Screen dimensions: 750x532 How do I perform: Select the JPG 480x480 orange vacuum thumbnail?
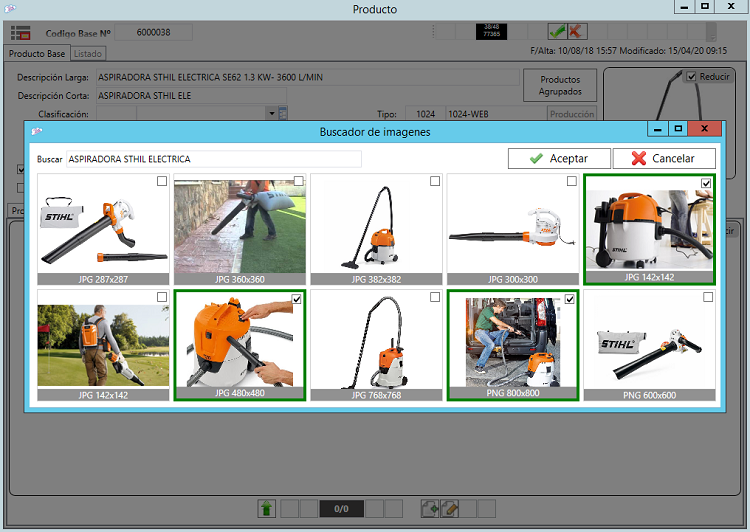[x=240, y=345]
